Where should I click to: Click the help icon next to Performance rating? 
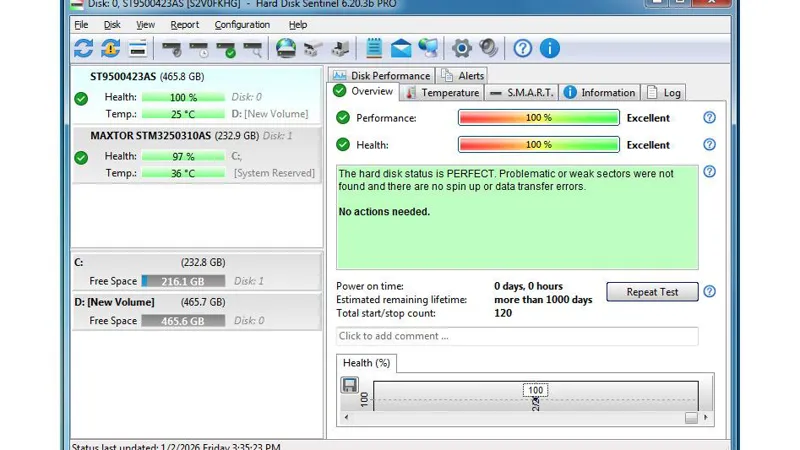coord(709,118)
